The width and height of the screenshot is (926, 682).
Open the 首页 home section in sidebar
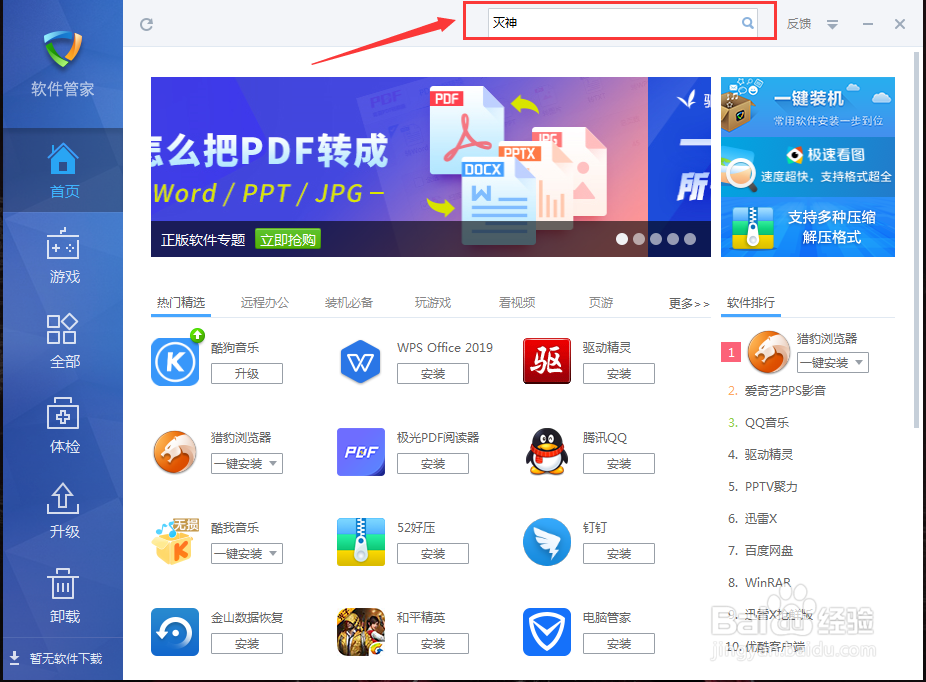click(63, 171)
